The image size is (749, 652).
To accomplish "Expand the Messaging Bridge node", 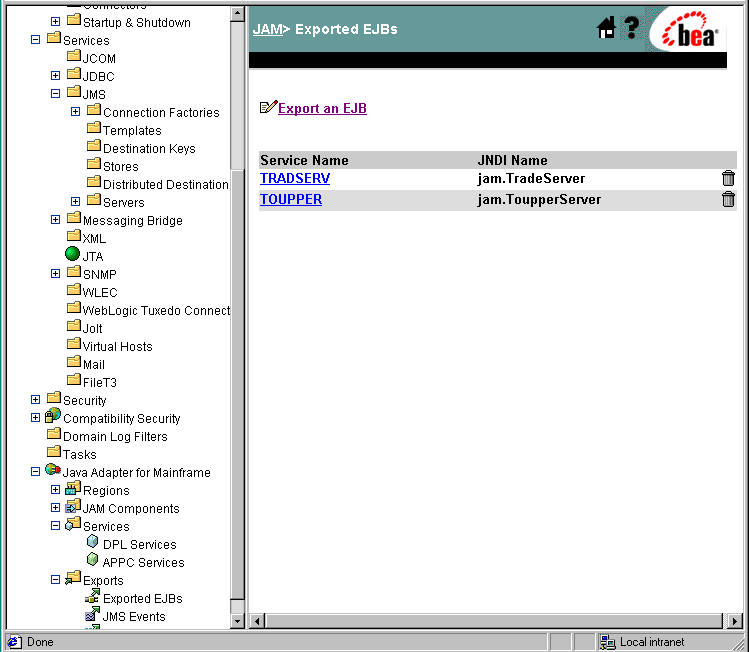I will pyautogui.click(x=57, y=220).
